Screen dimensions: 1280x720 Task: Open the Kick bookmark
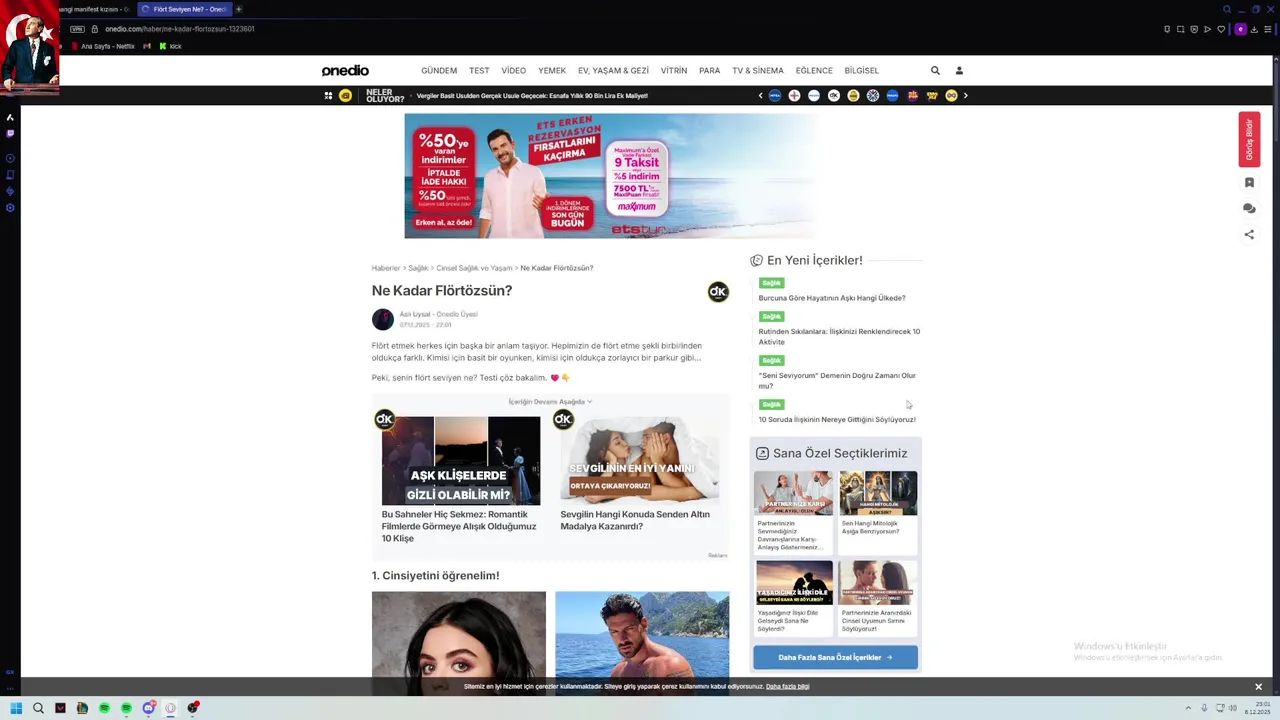point(170,46)
